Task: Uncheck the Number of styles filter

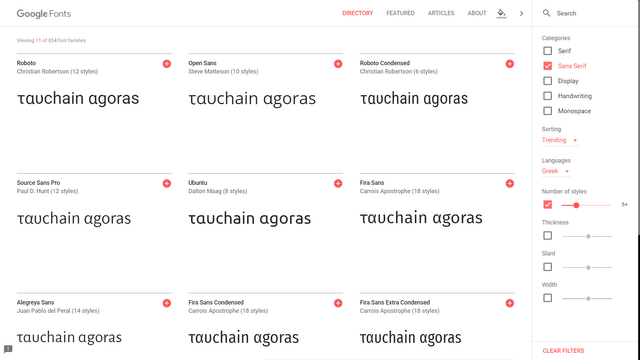Action: coord(547,204)
